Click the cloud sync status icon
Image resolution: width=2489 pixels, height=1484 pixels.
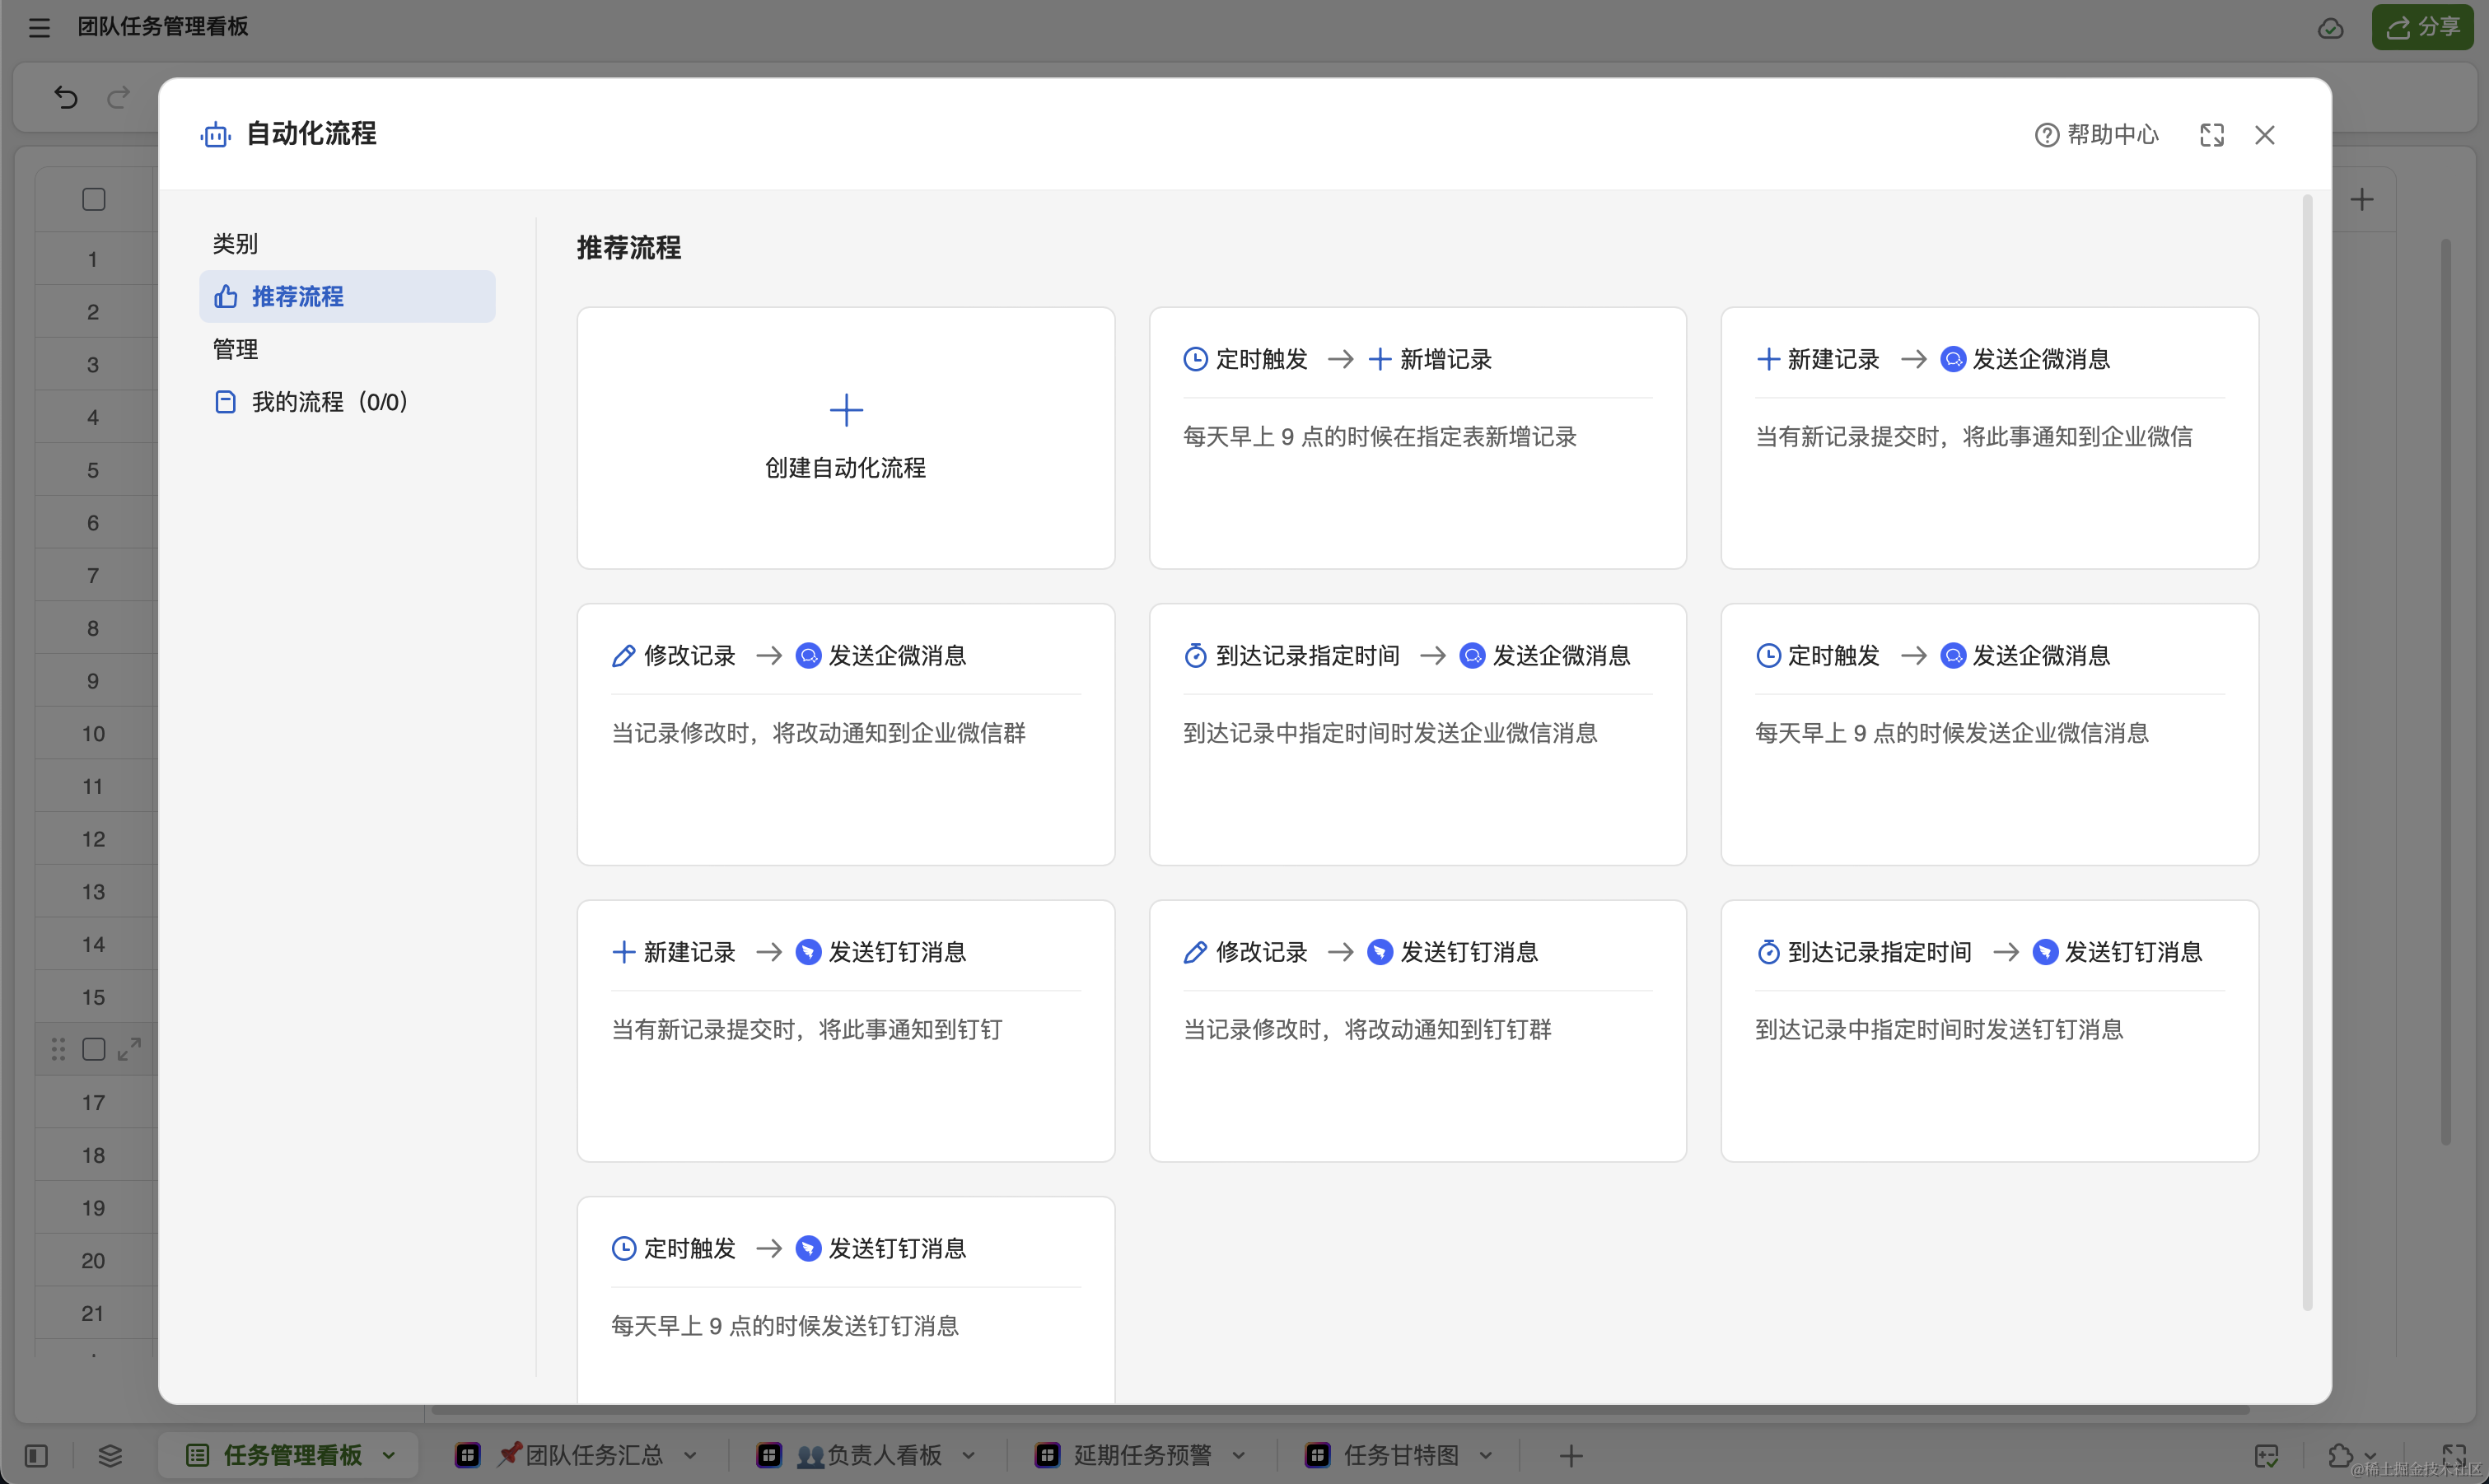pyautogui.click(x=2330, y=28)
